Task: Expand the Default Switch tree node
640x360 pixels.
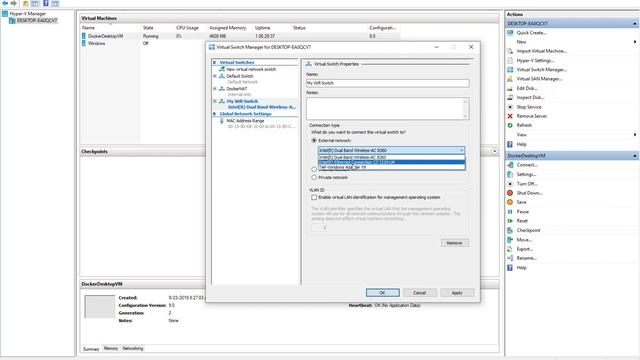Action: 215,76
